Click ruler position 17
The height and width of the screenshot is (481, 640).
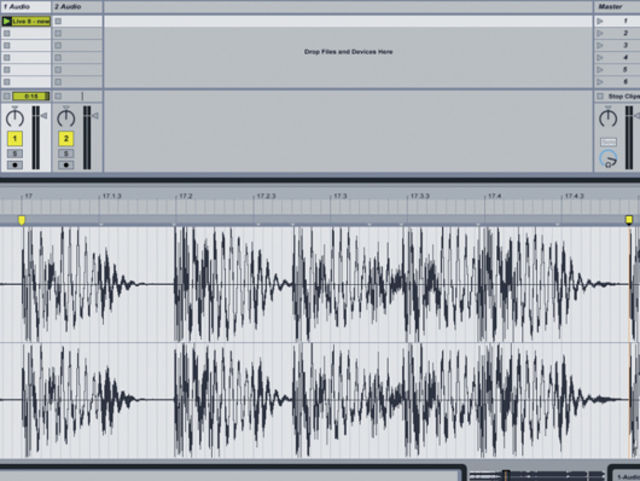pyautogui.click(x=28, y=196)
